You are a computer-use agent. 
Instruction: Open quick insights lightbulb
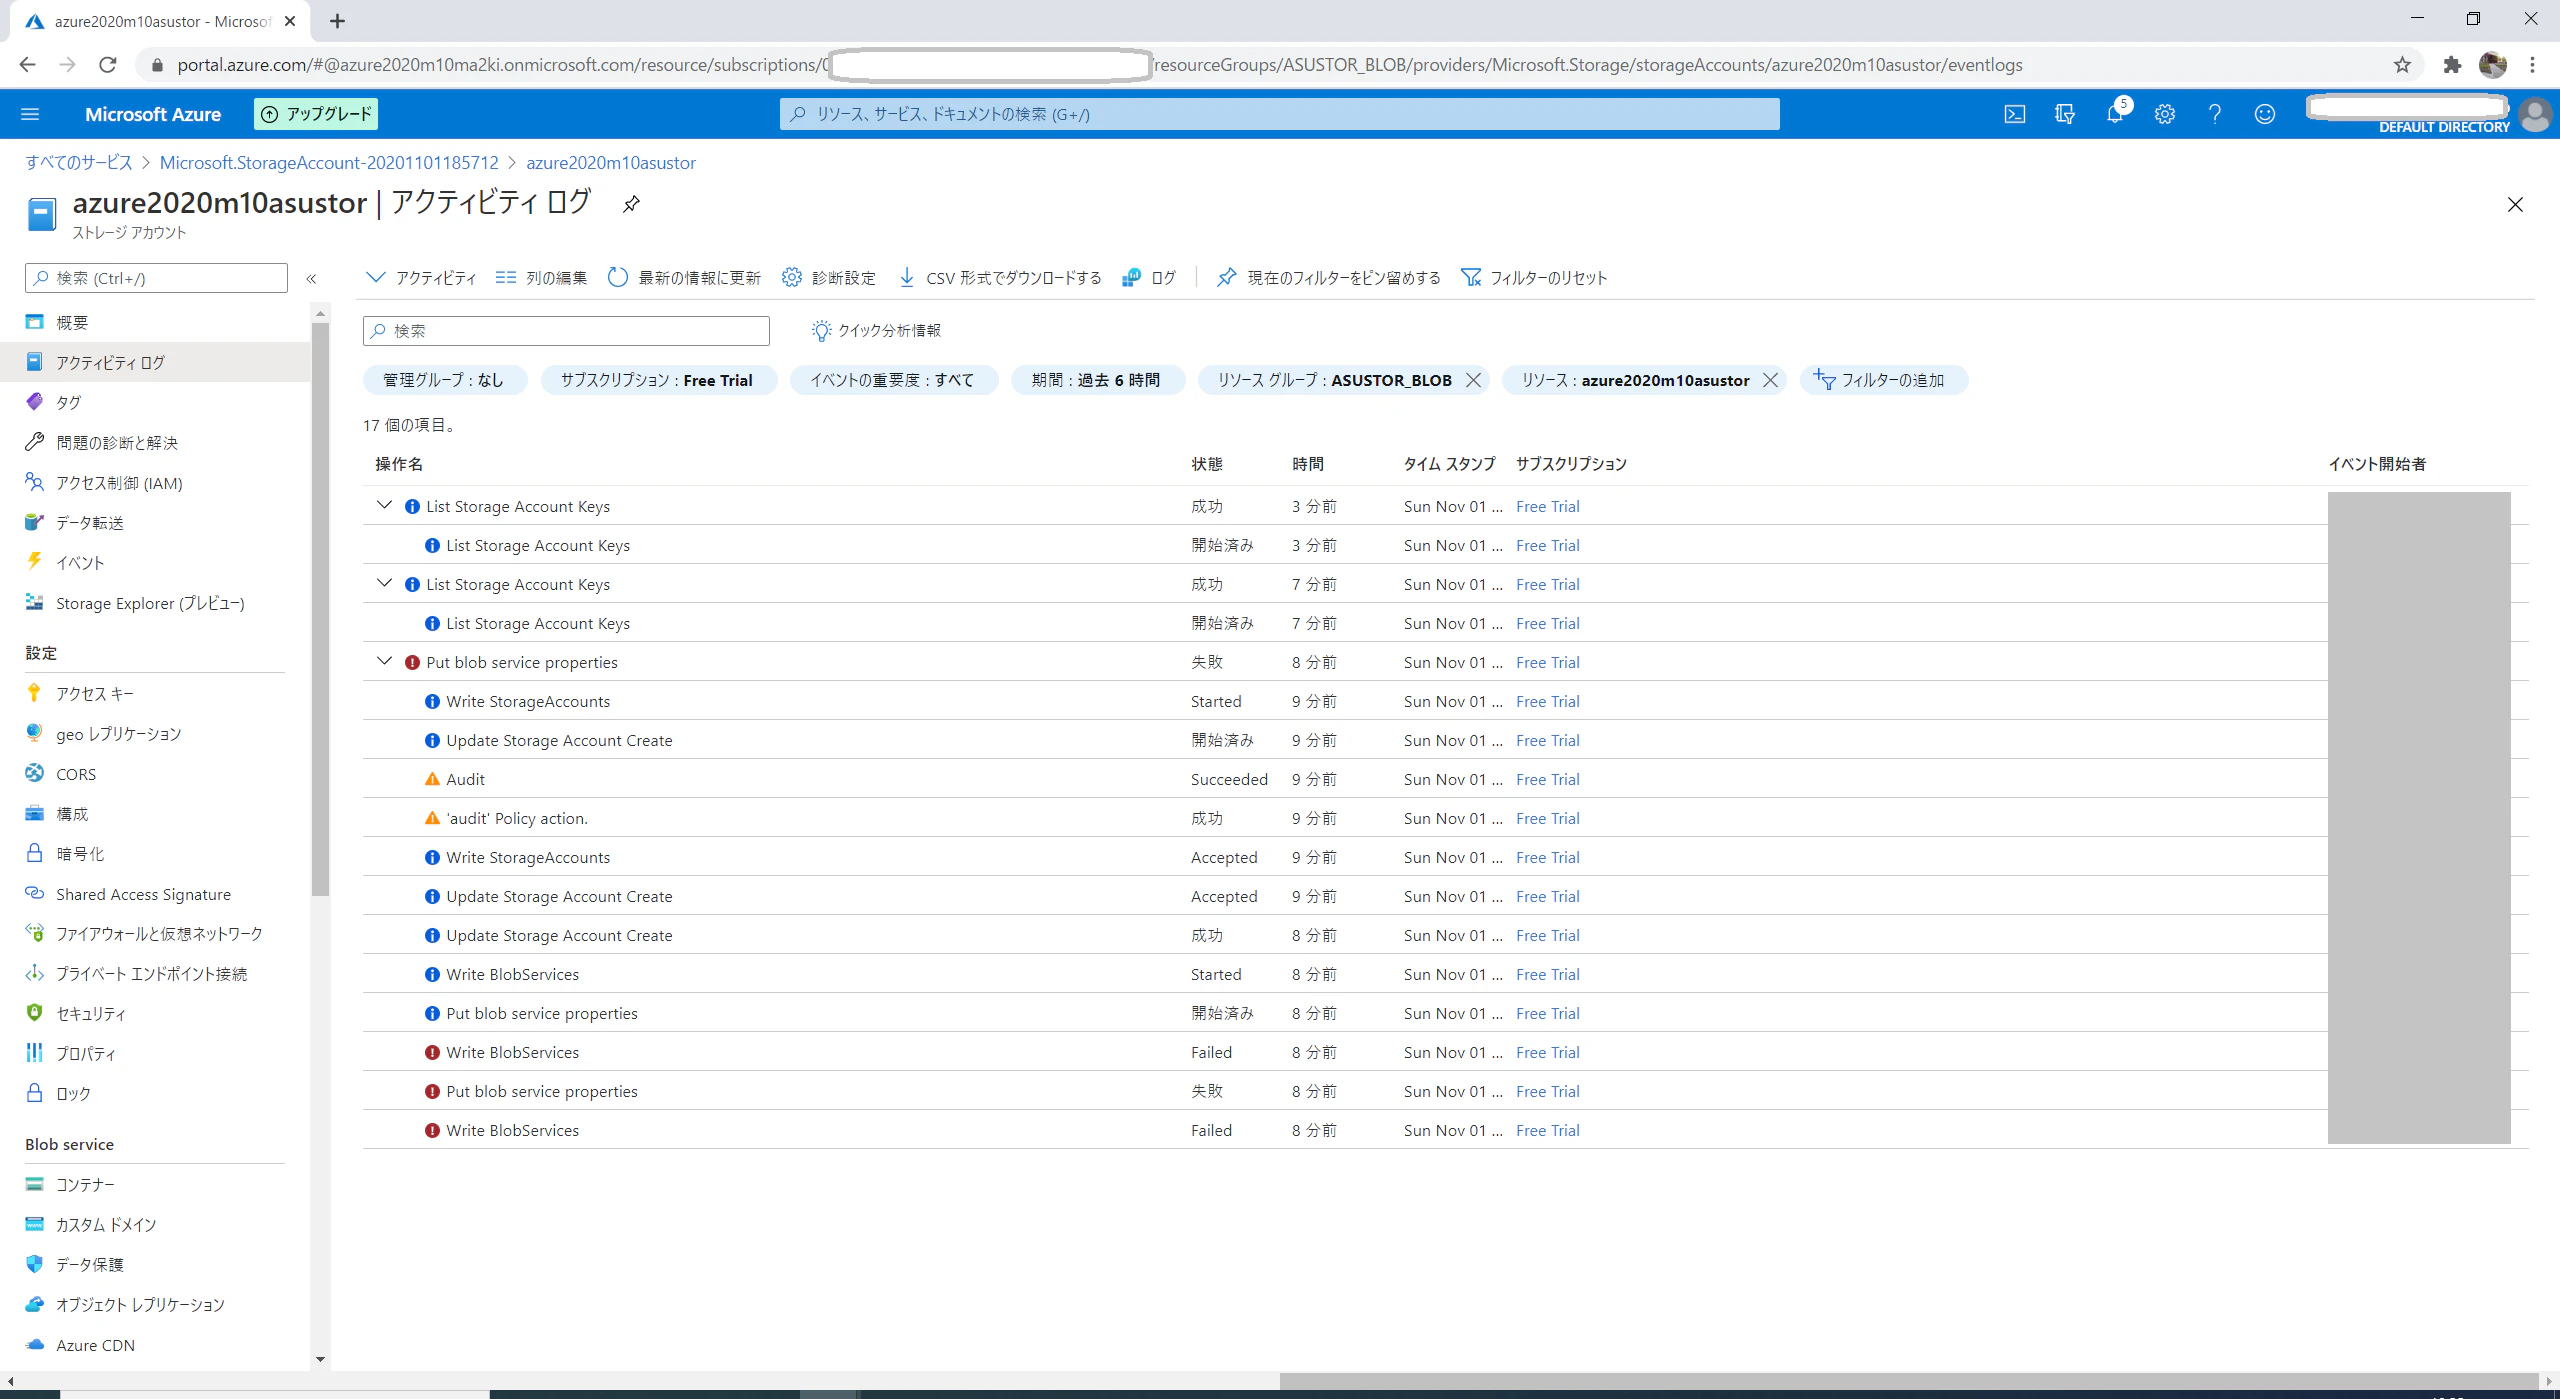point(876,331)
